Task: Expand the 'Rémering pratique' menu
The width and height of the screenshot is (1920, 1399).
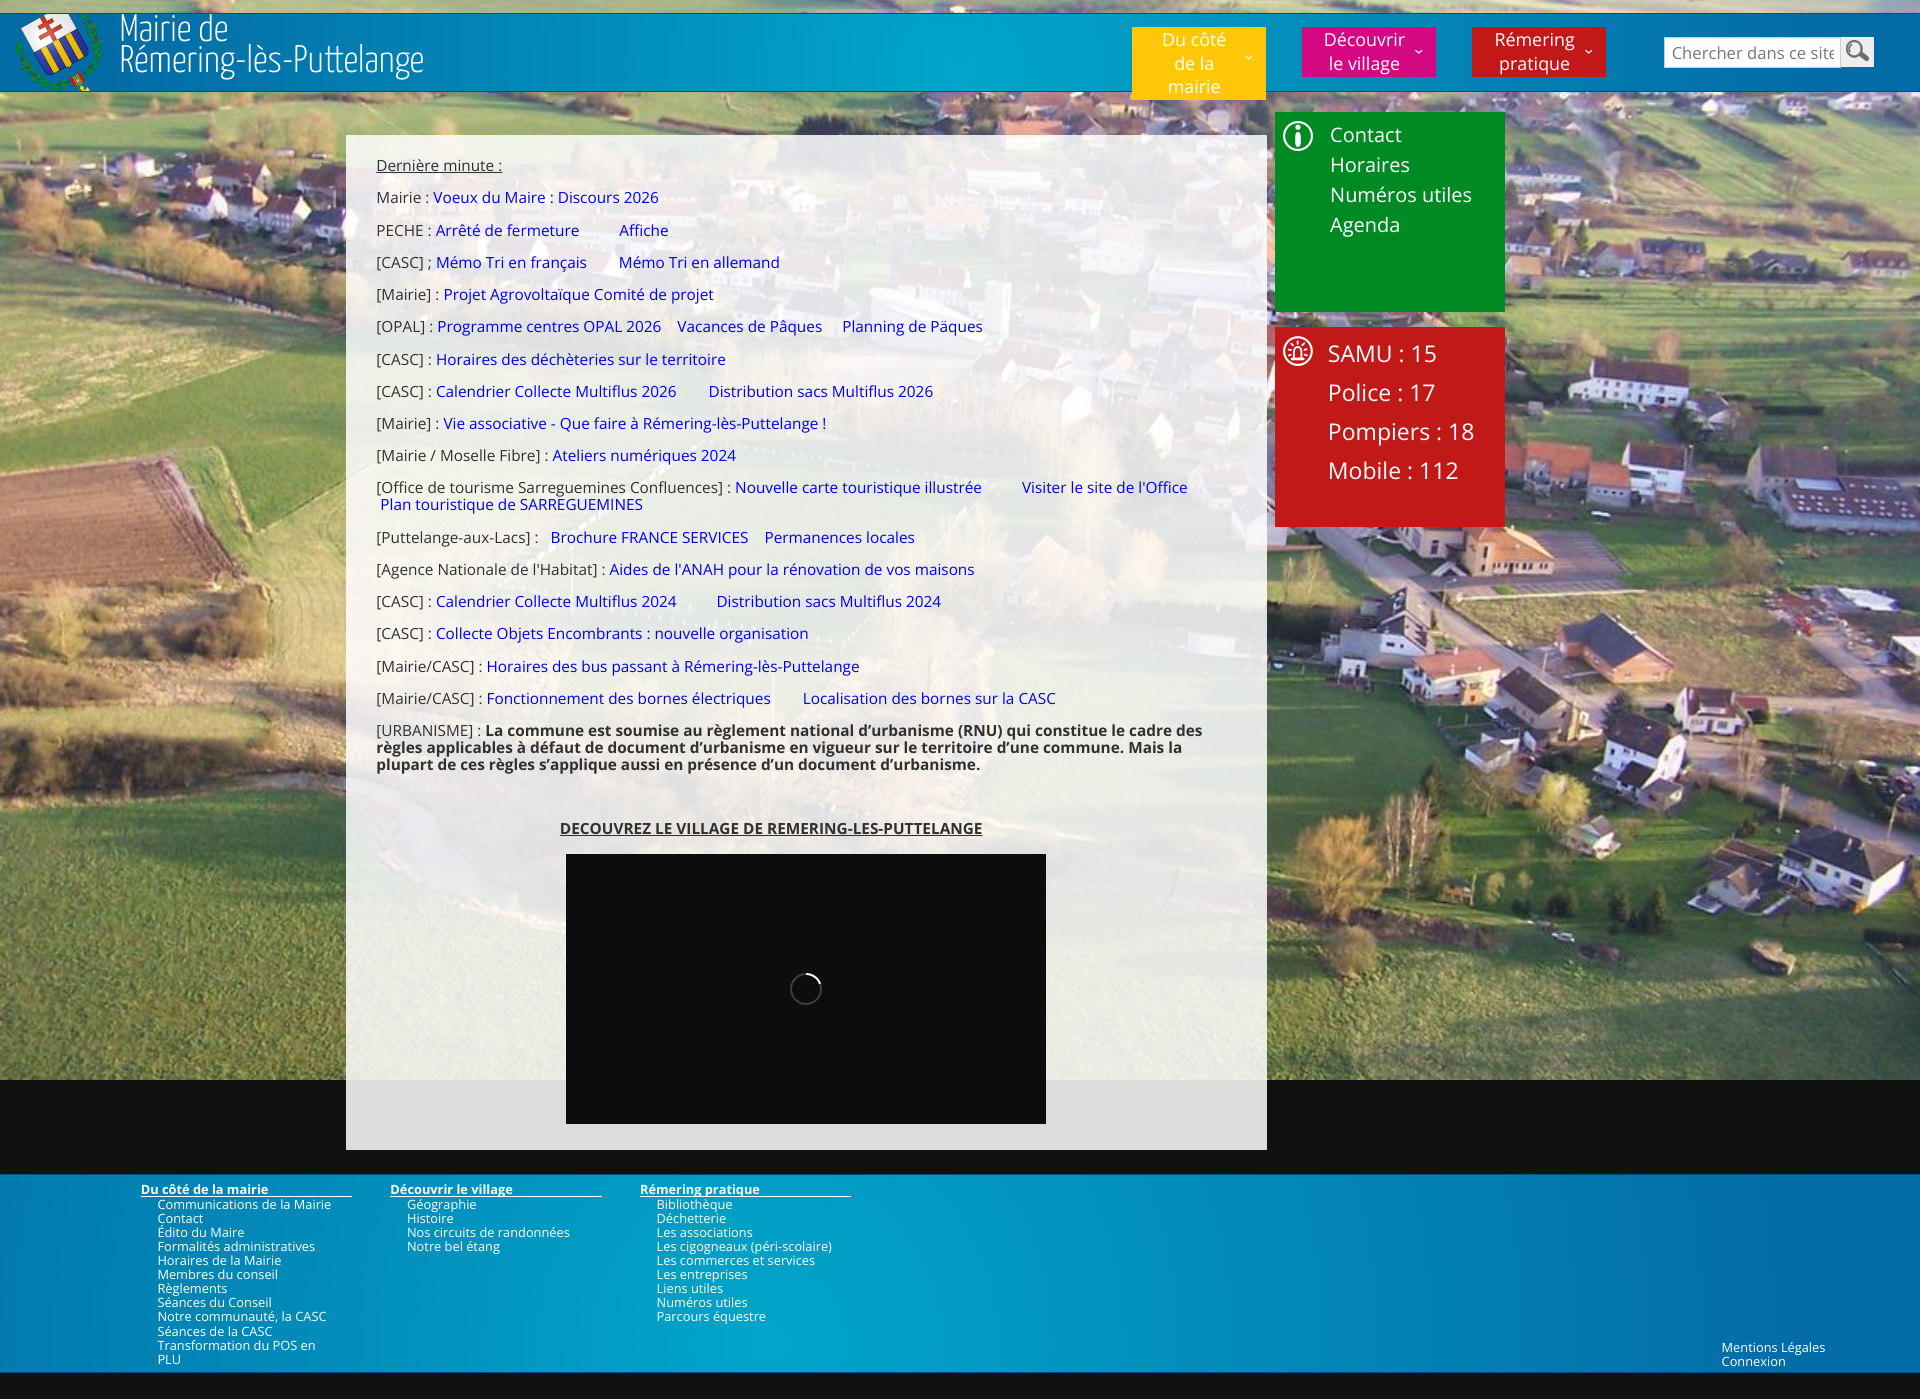Action: click(x=1538, y=52)
